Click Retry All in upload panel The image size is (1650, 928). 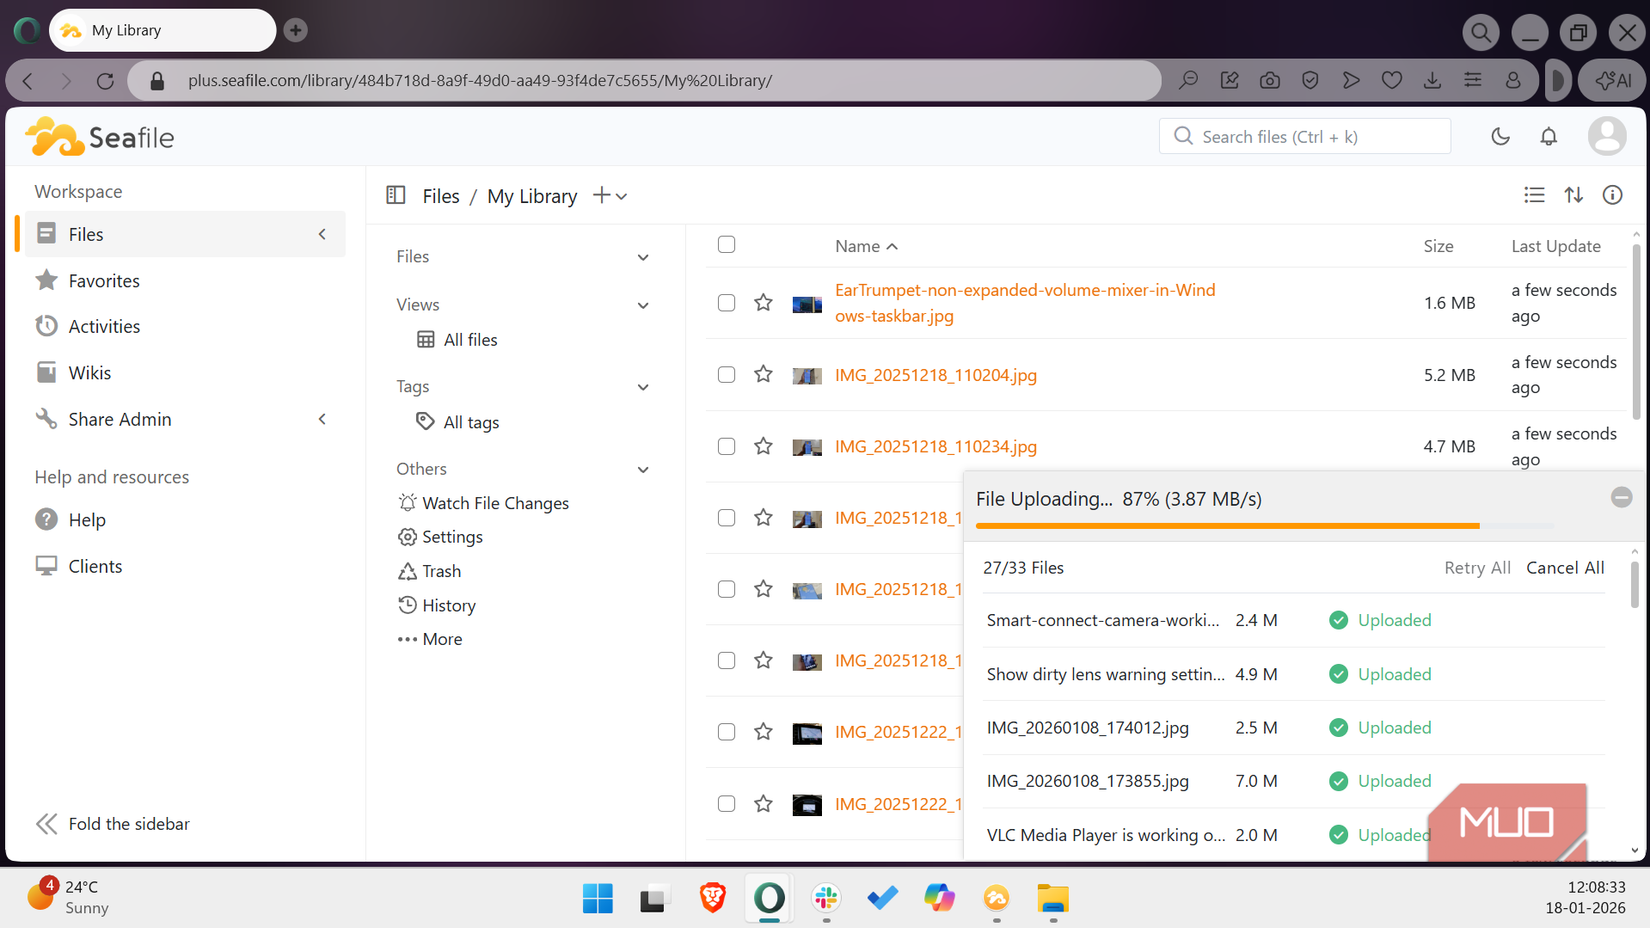tap(1477, 567)
